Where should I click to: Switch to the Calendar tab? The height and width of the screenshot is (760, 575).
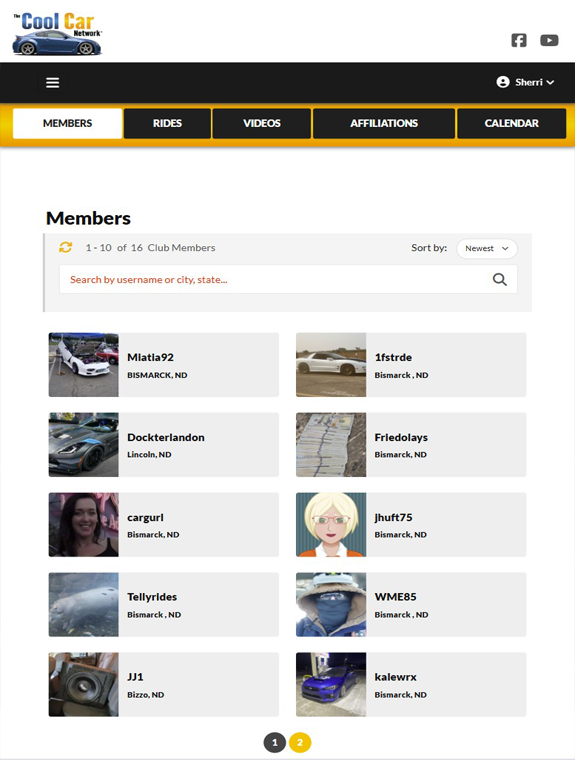click(511, 123)
